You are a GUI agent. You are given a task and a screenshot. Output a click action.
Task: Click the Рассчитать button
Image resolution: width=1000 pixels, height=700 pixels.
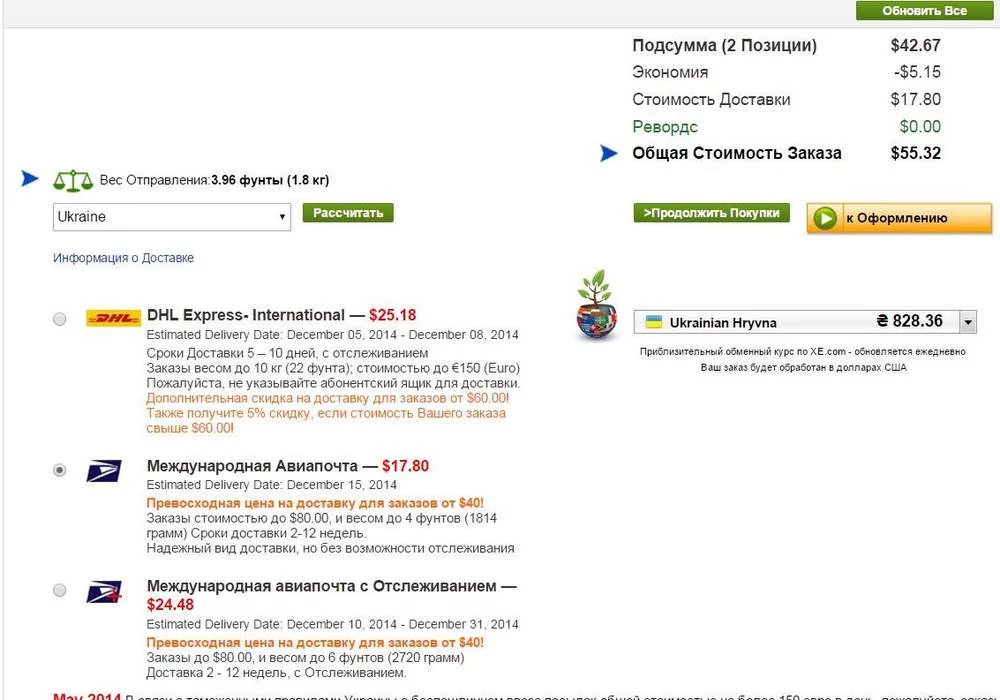pos(348,213)
